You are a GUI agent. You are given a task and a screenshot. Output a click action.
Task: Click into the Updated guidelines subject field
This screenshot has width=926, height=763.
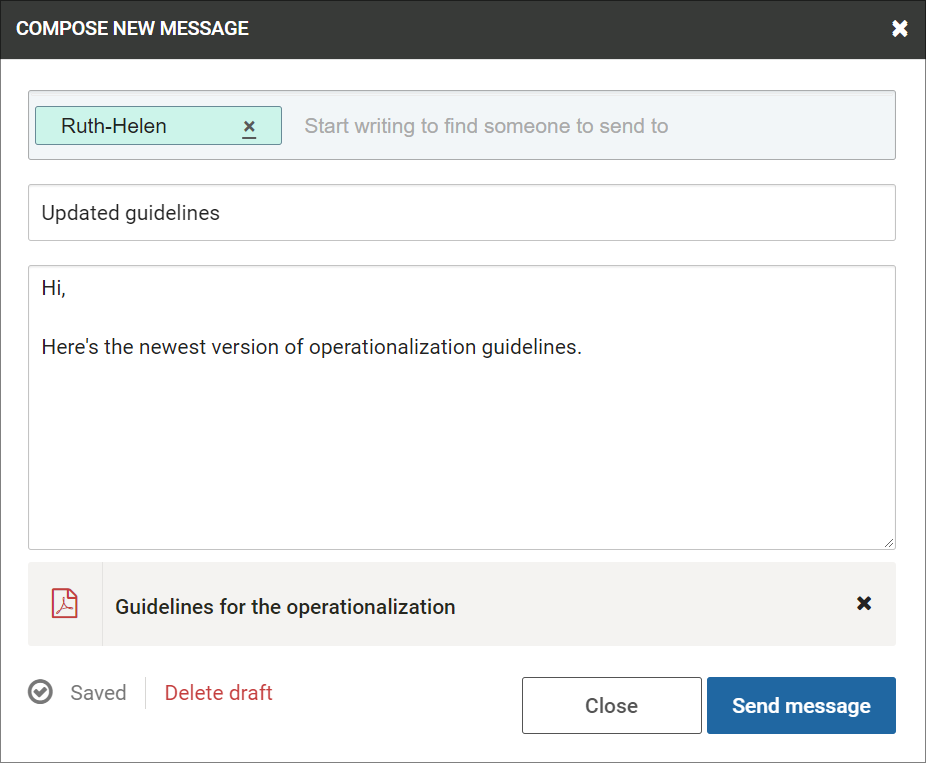point(462,213)
